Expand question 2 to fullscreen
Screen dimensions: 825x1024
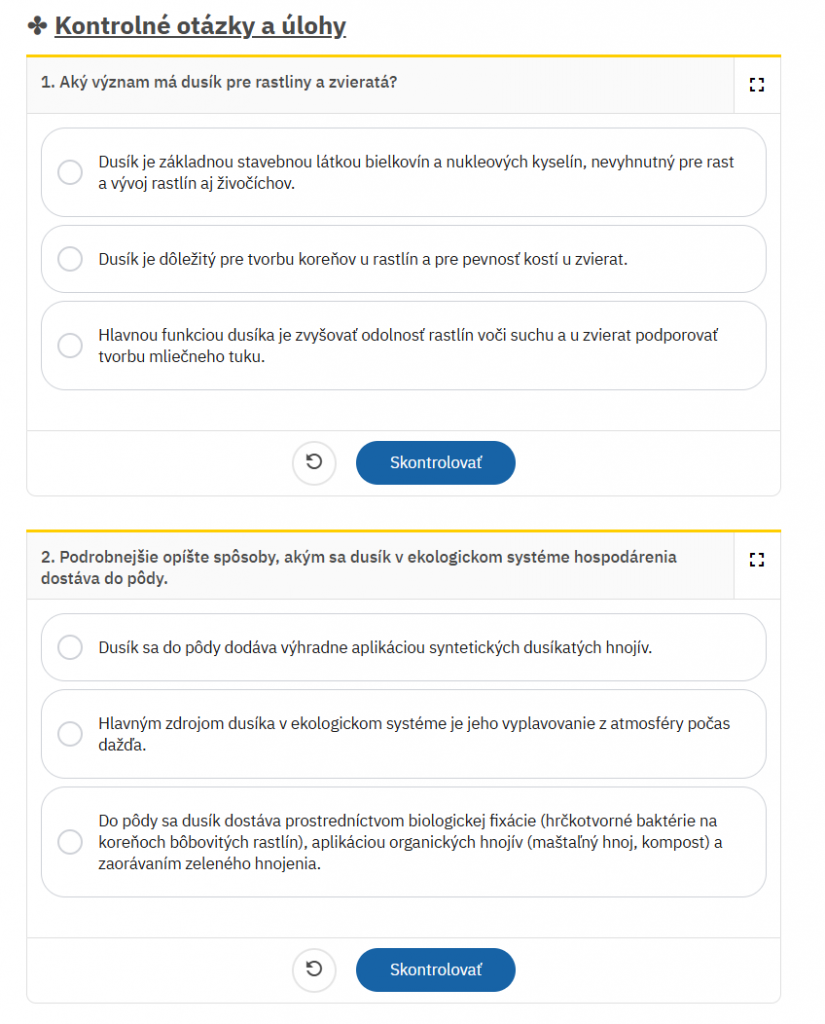tap(756, 559)
